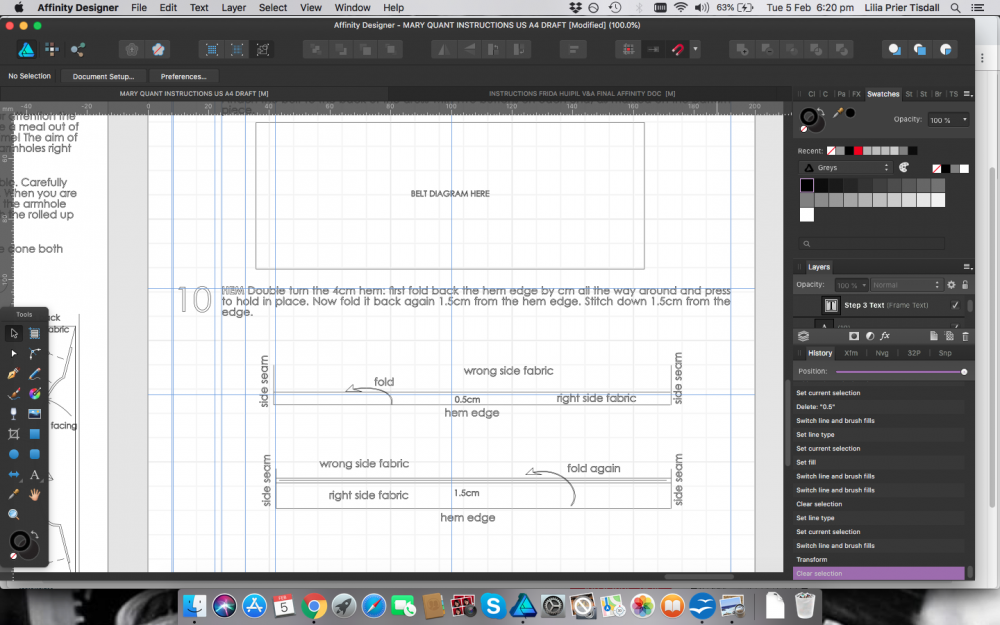
Task: Select the Vector Brush tool
Action: (x=13, y=393)
